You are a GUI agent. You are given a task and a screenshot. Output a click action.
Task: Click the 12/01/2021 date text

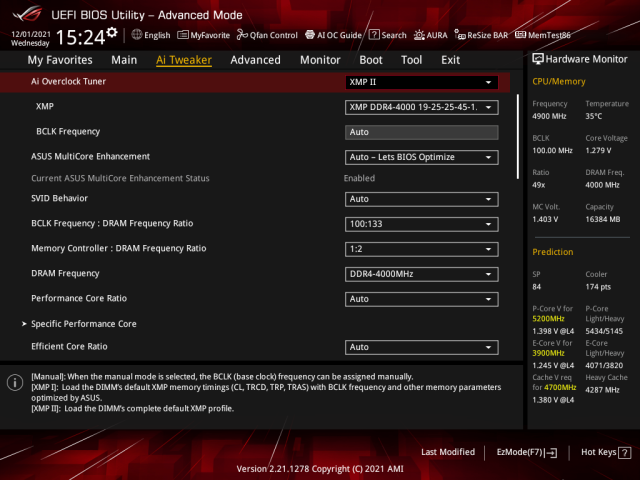pyautogui.click(x=31, y=34)
